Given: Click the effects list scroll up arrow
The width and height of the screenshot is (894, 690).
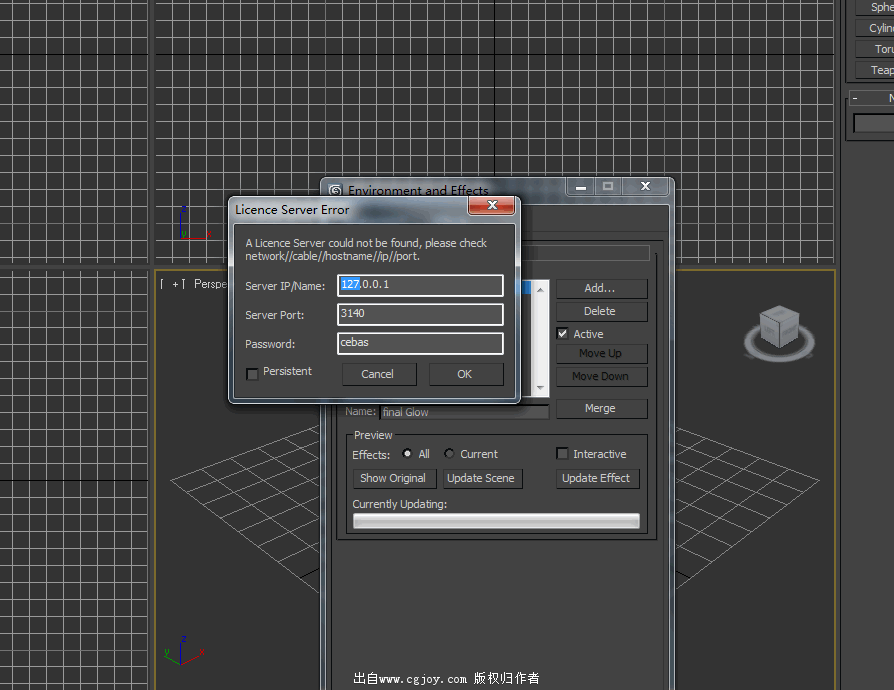Looking at the screenshot, I should 541,290.
